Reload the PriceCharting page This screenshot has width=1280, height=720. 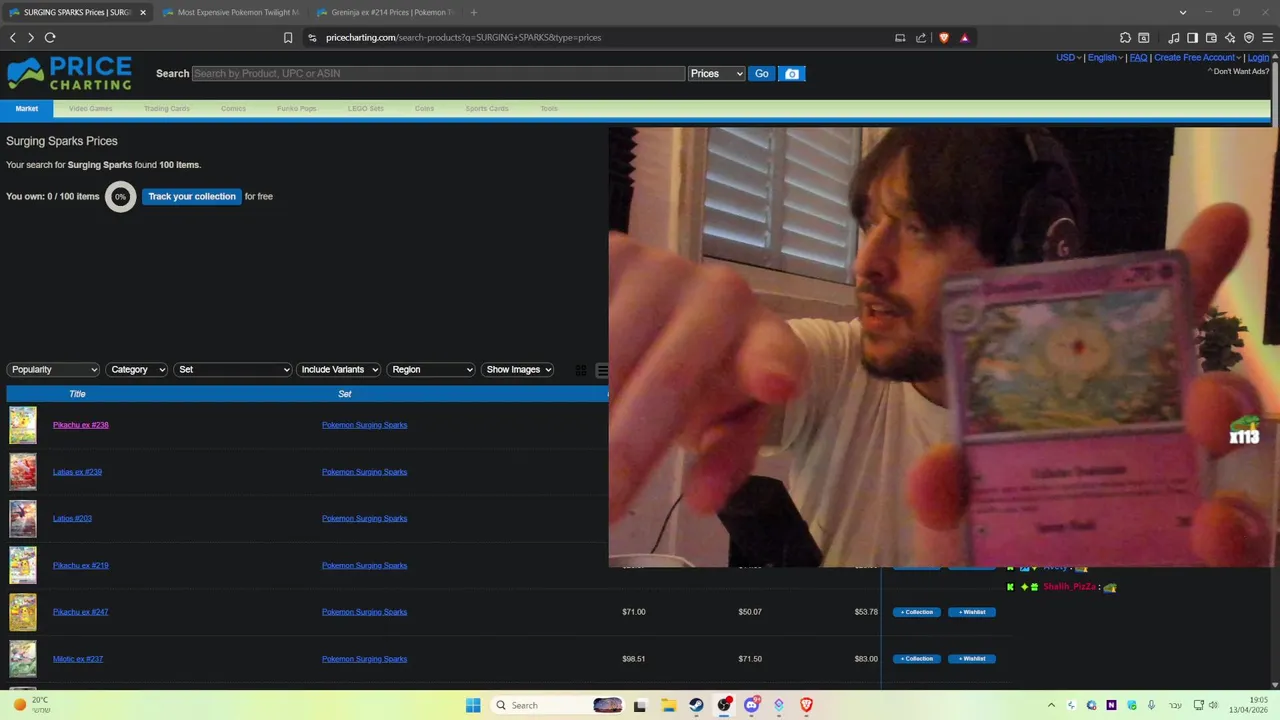point(50,37)
